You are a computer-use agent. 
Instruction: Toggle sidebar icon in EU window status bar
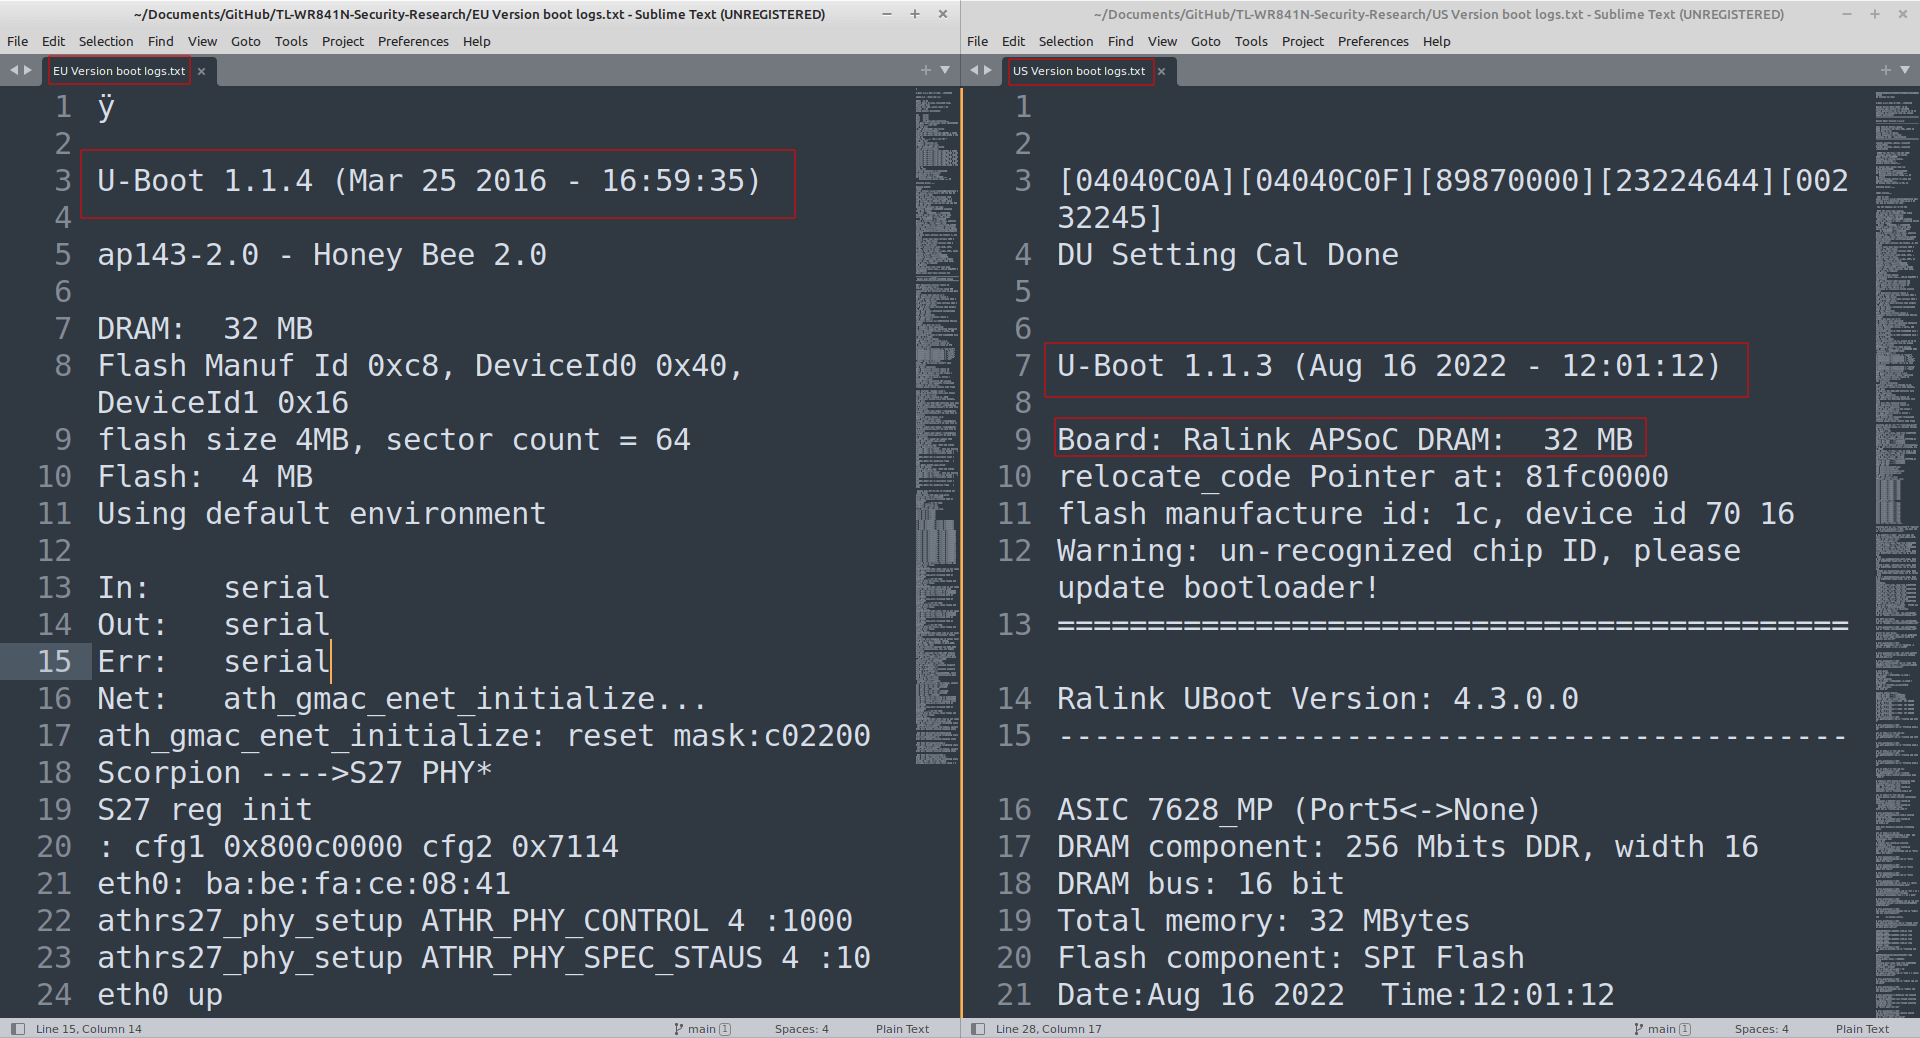click(x=17, y=1028)
